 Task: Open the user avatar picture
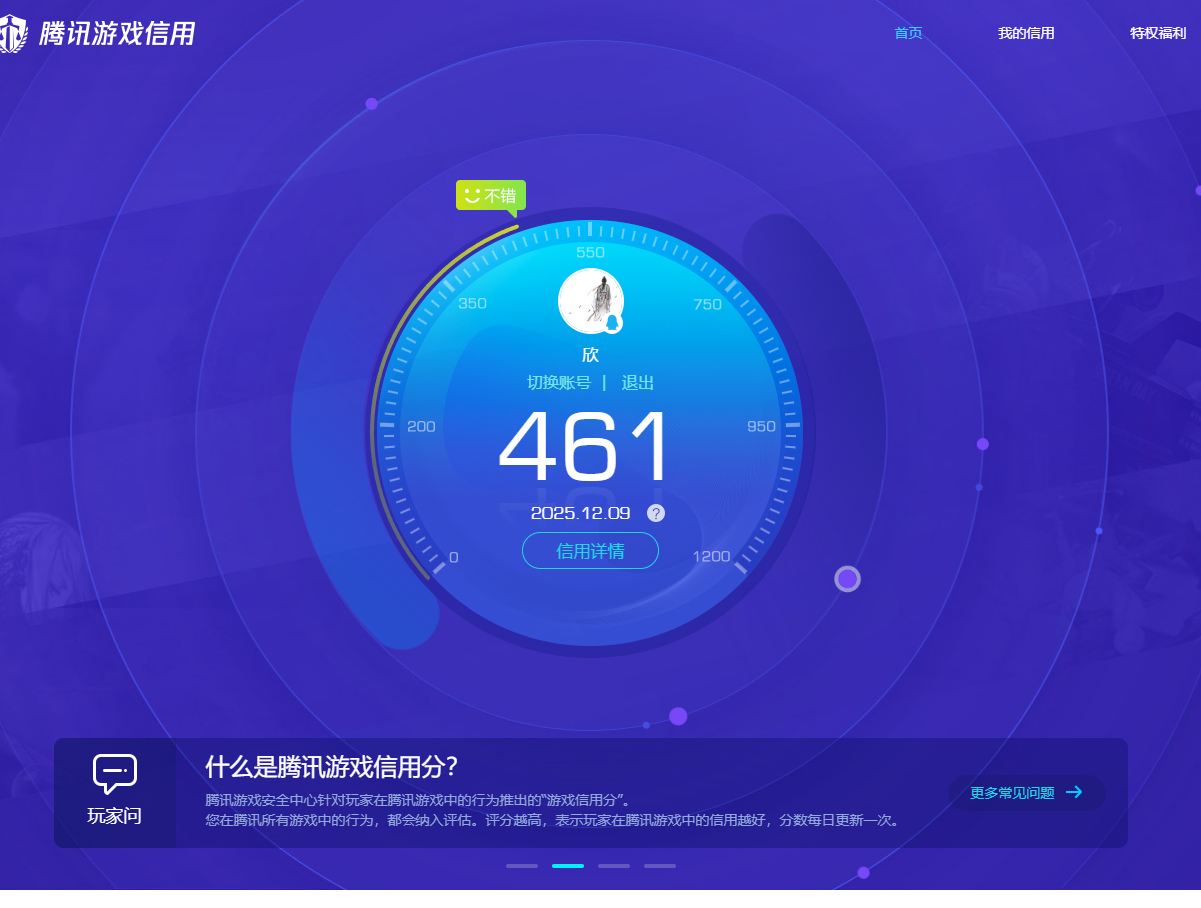(x=590, y=300)
